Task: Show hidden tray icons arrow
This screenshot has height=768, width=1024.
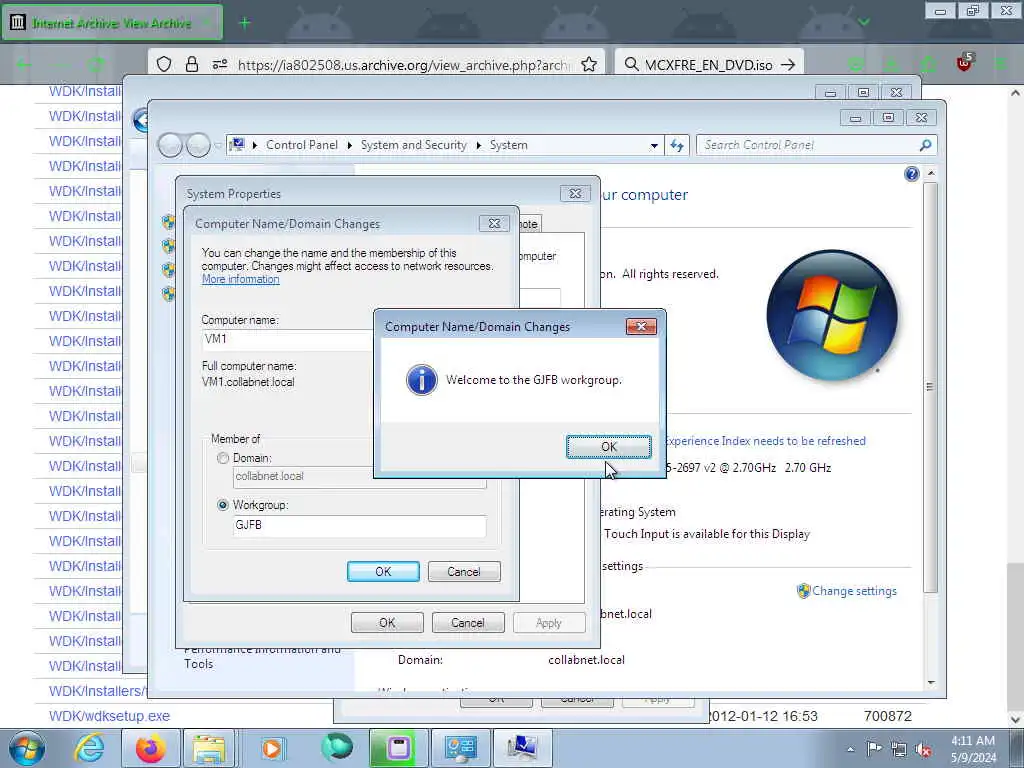Action: [850, 749]
